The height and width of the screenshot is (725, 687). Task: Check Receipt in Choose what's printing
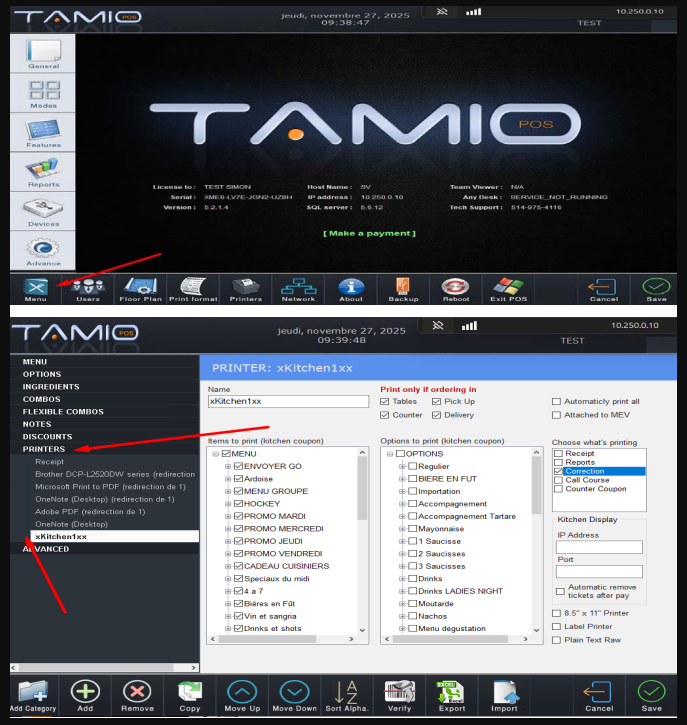558,454
